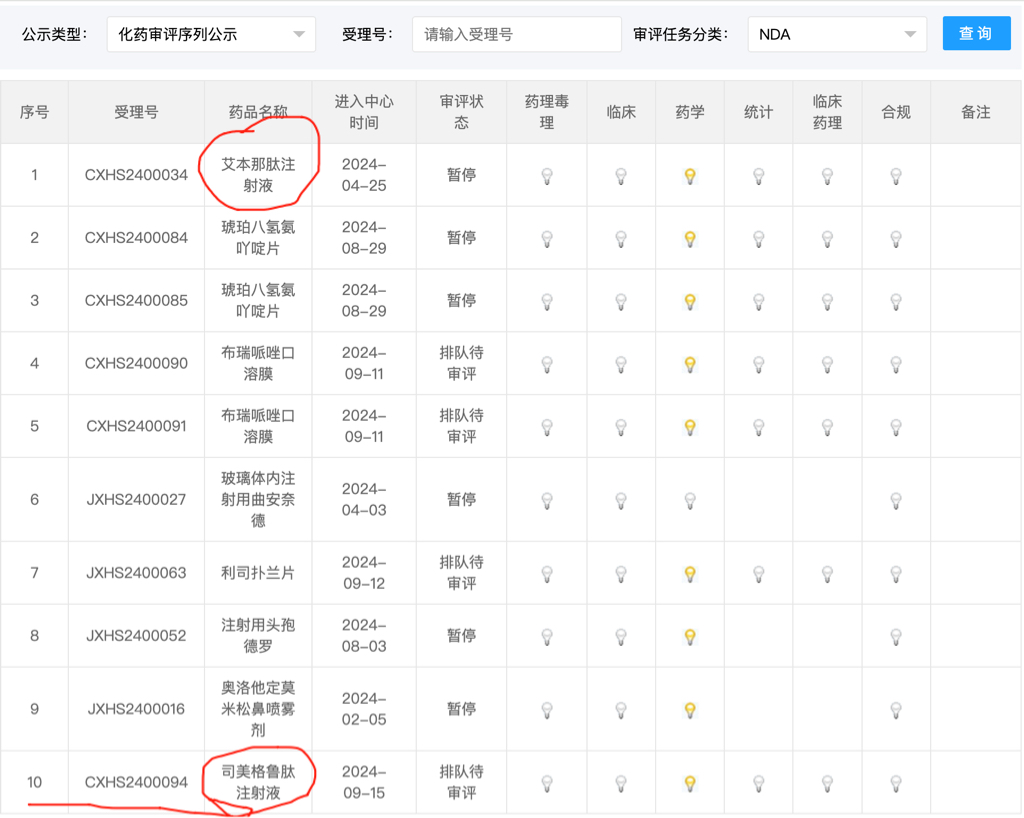This screenshot has height=818, width=1024.
Task: Click the 统计 bulb for CXHS2400090
Action: pos(759,364)
